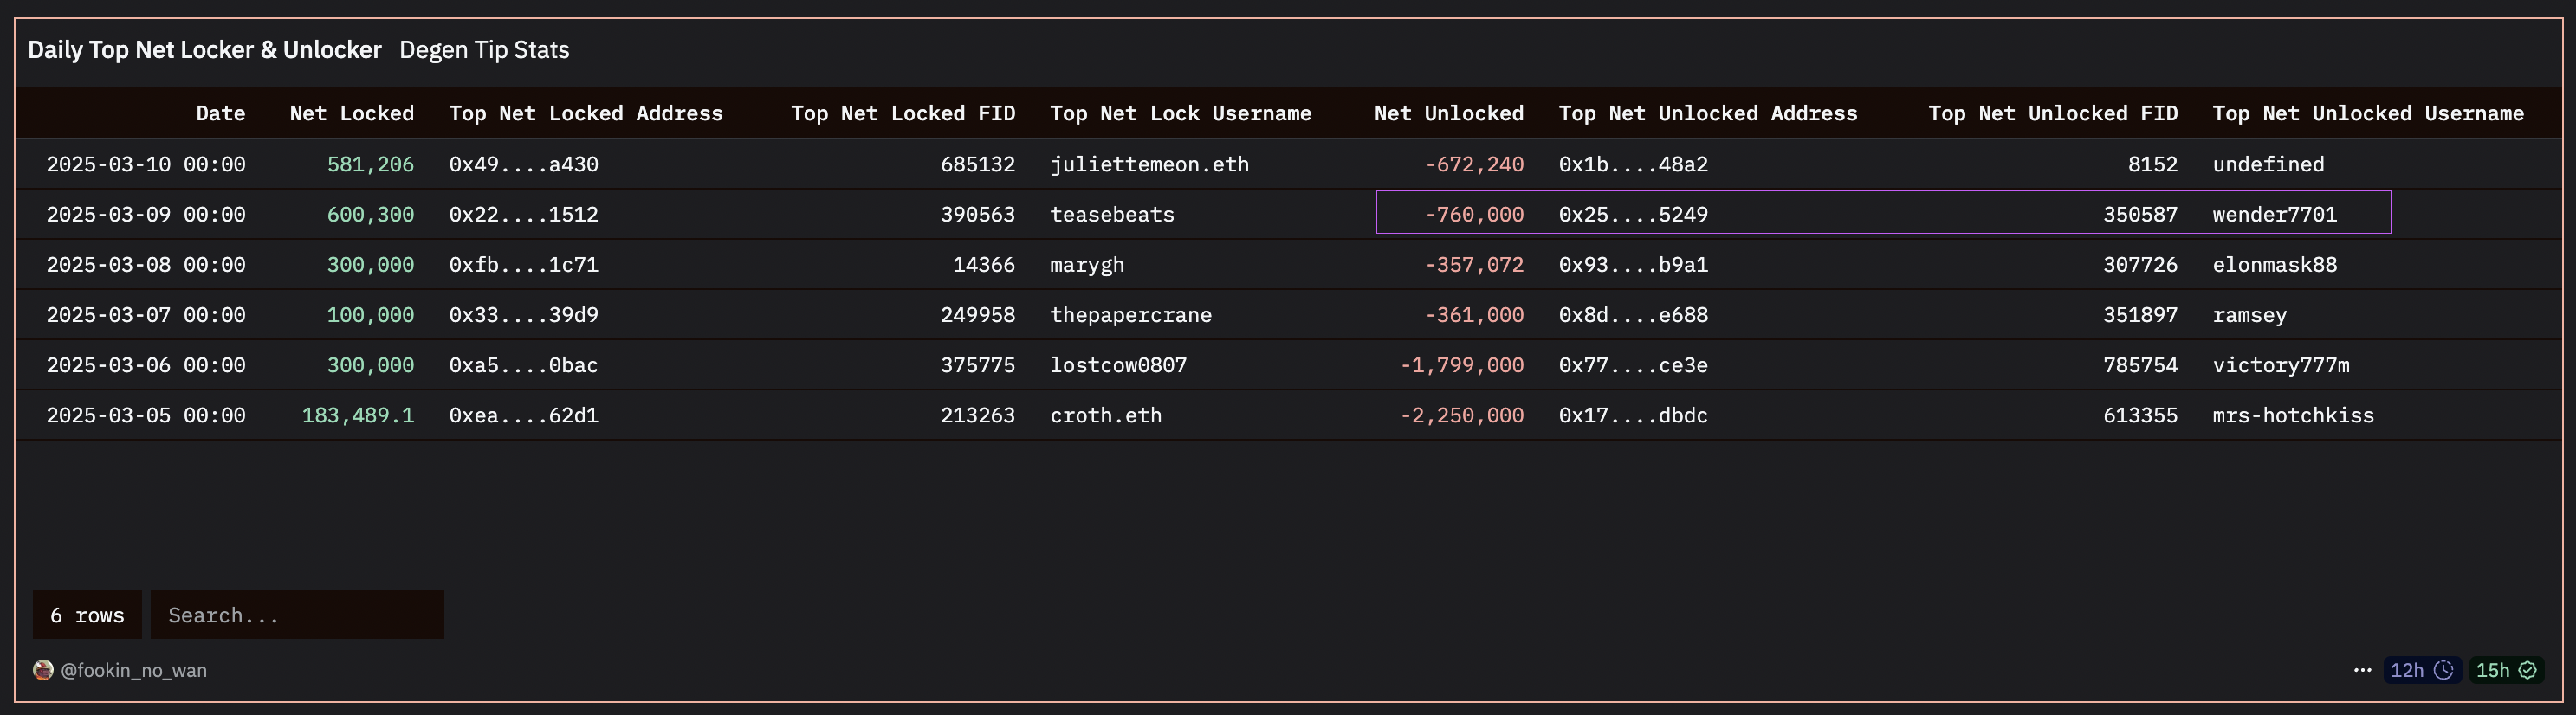Screen dimensions: 2576x715
Task: Click the -672,240 net unlocked value
Action: coord(1474,164)
